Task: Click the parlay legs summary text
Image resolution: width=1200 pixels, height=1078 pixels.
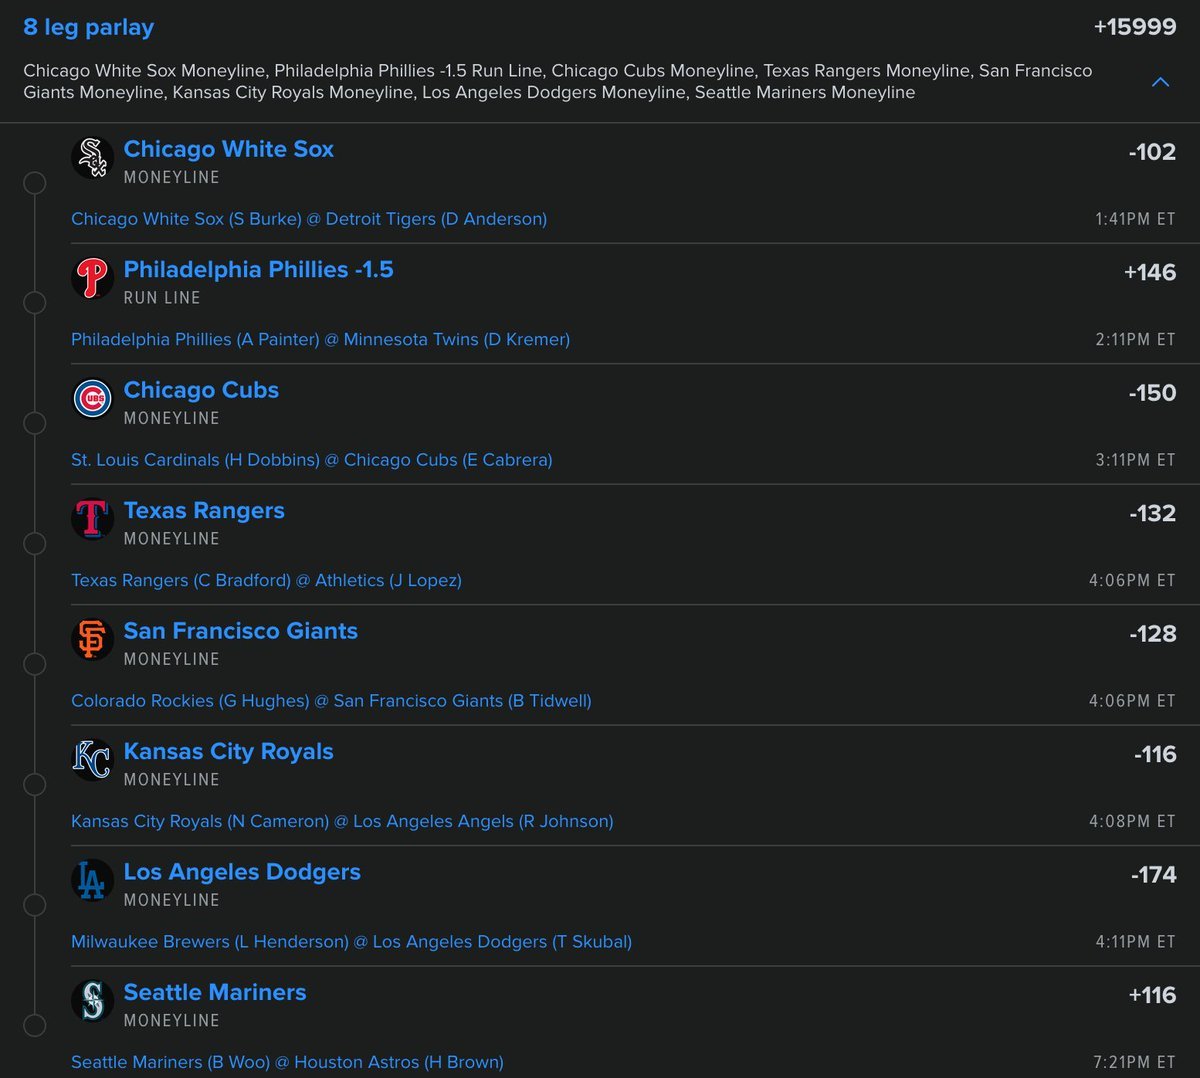Action: (558, 82)
